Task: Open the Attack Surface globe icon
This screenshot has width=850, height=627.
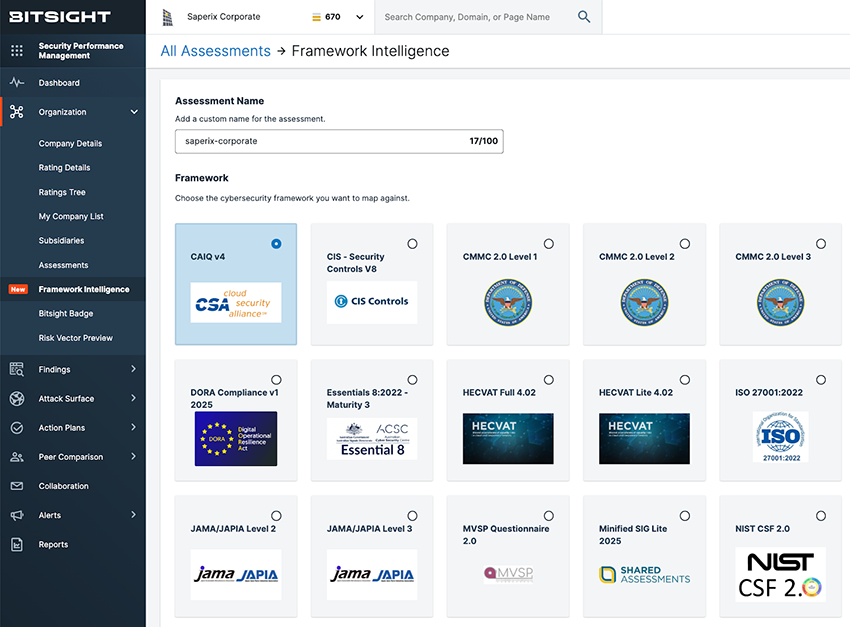Action: [17, 397]
